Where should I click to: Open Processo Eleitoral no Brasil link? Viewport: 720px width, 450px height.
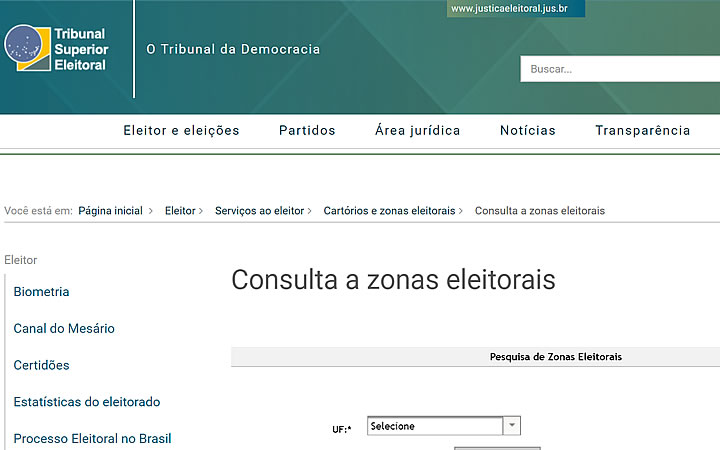[92, 439]
